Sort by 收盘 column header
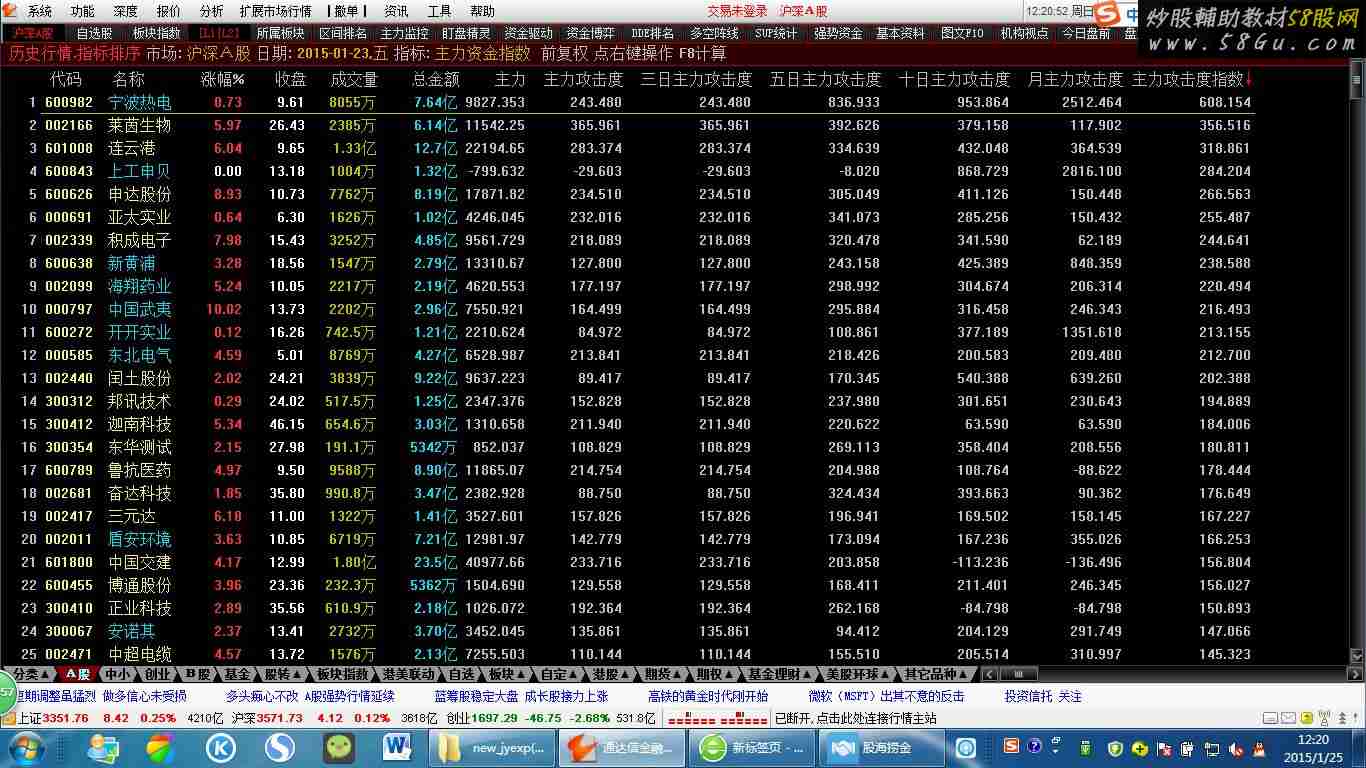 (x=291, y=79)
